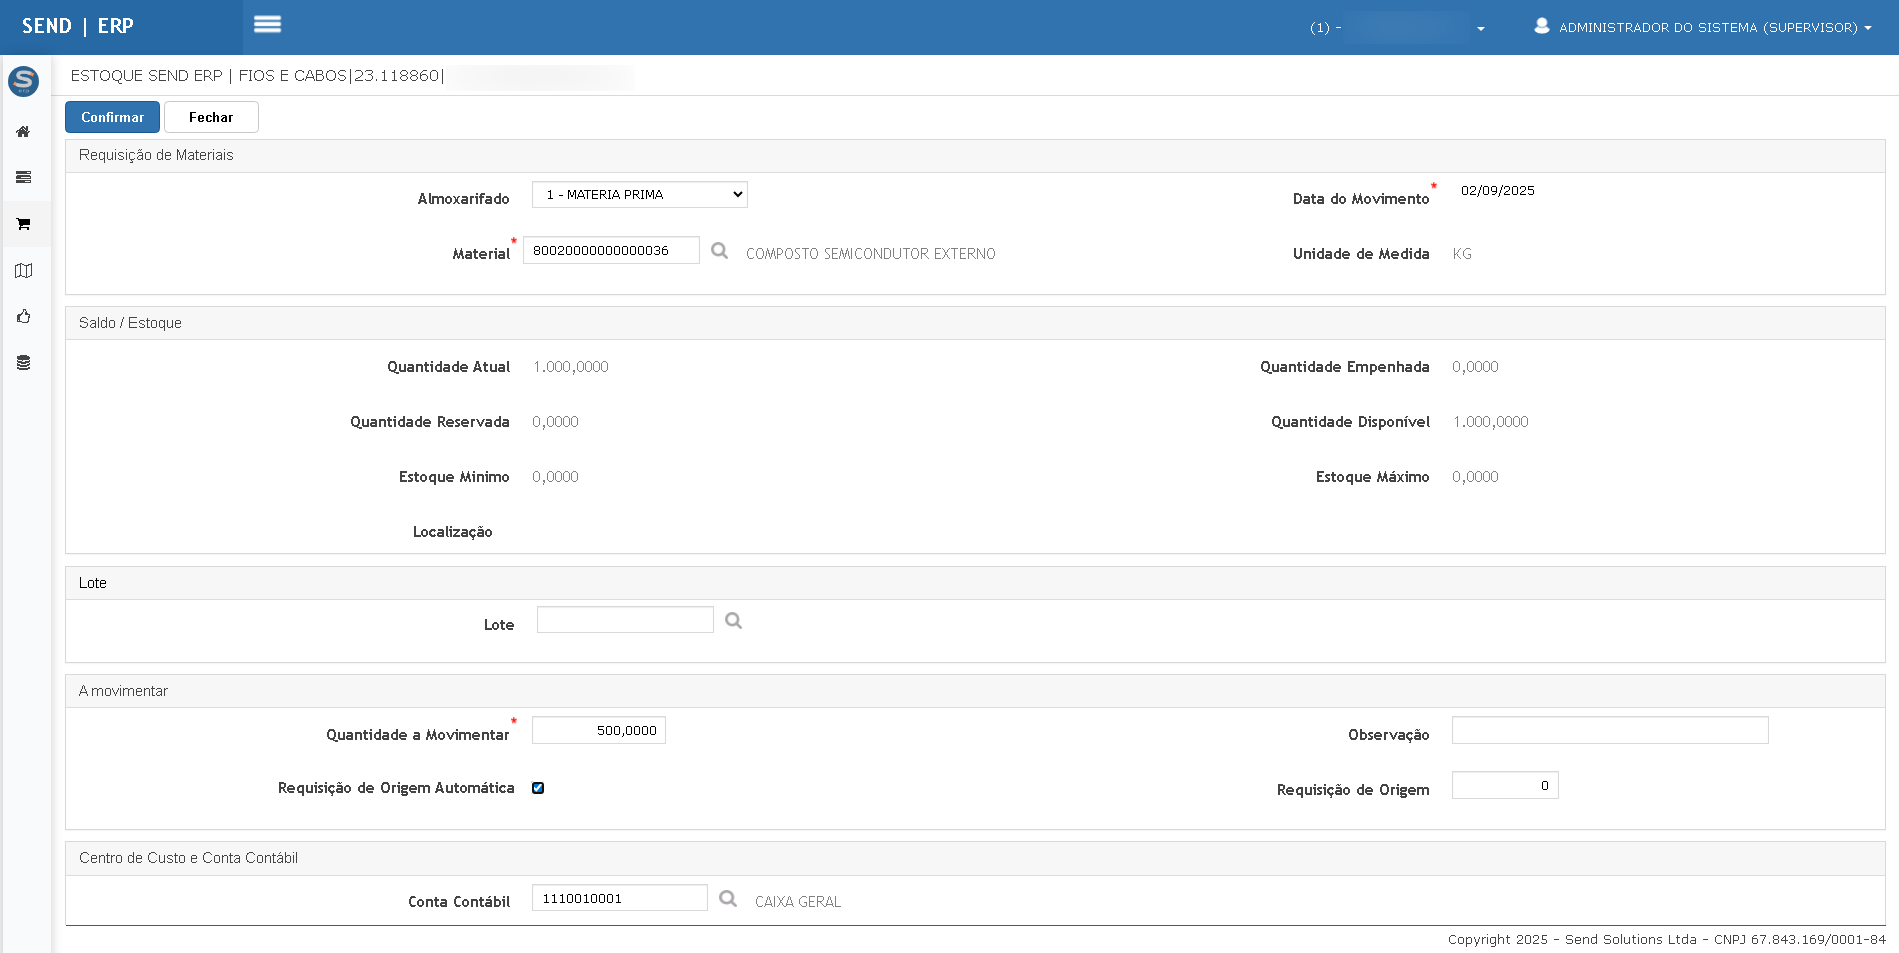Uncheck Requisição de Origem Automática checkbox
1899x953 pixels.
tap(538, 788)
